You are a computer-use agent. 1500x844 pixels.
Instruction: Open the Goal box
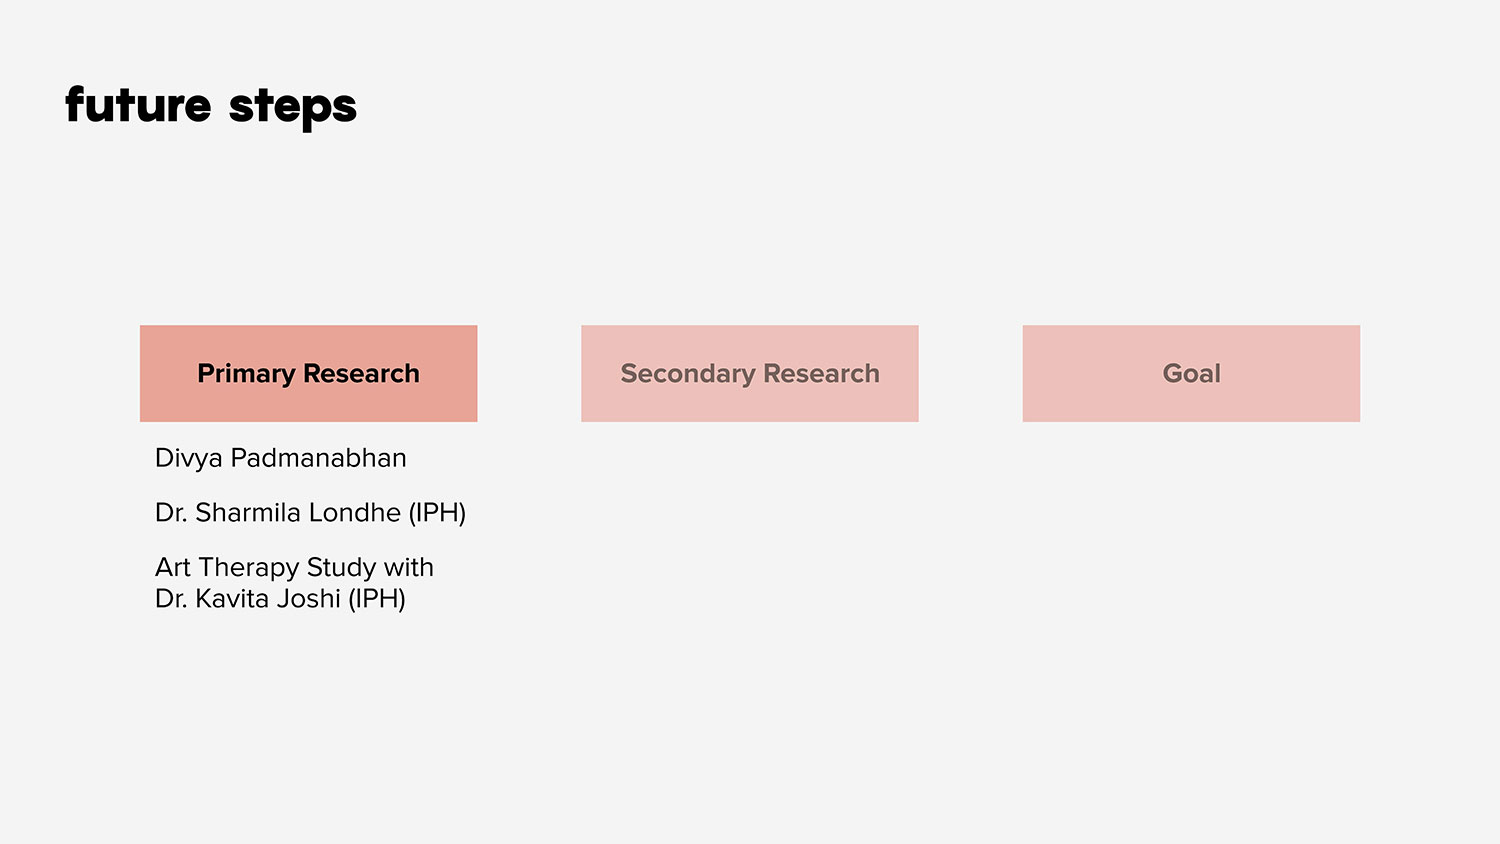1190,373
